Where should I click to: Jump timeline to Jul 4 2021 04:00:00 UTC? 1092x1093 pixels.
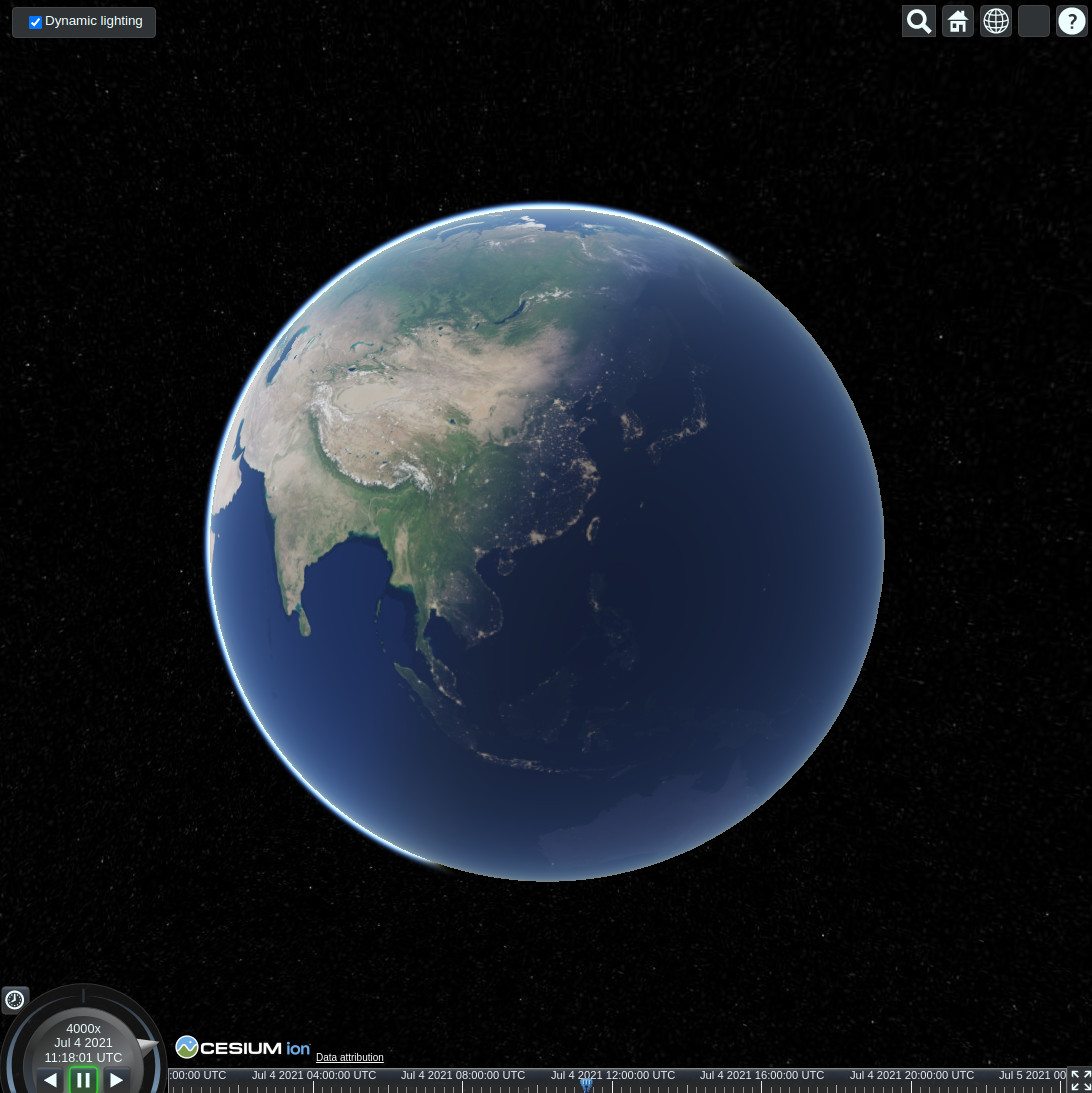[x=314, y=1075]
